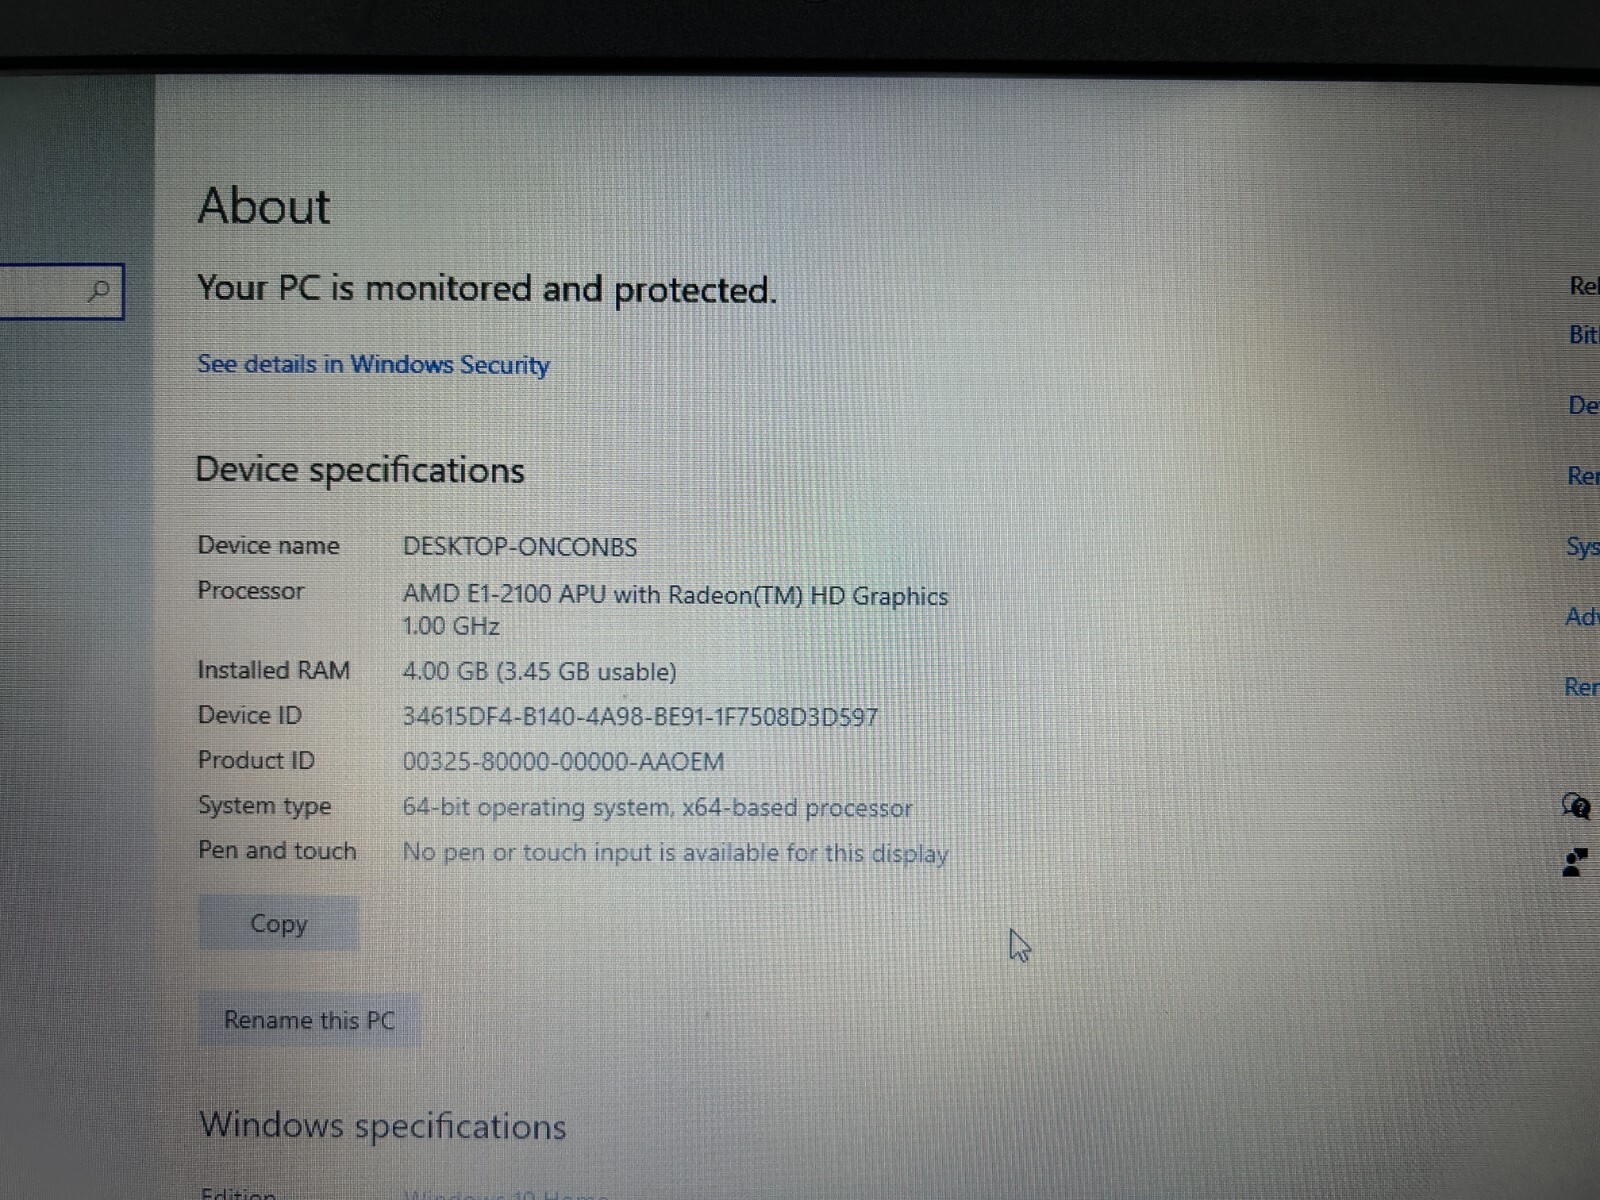Open the Ad... related link at right edge
The image size is (1600, 1200).
click(1582, 617)
